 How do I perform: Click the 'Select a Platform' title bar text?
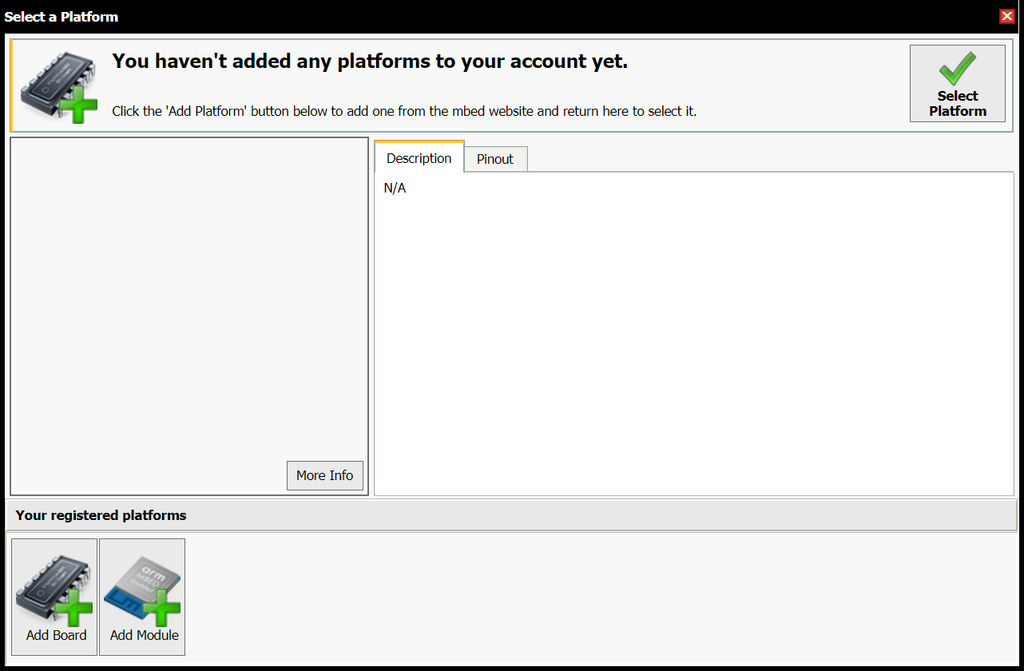61,16
